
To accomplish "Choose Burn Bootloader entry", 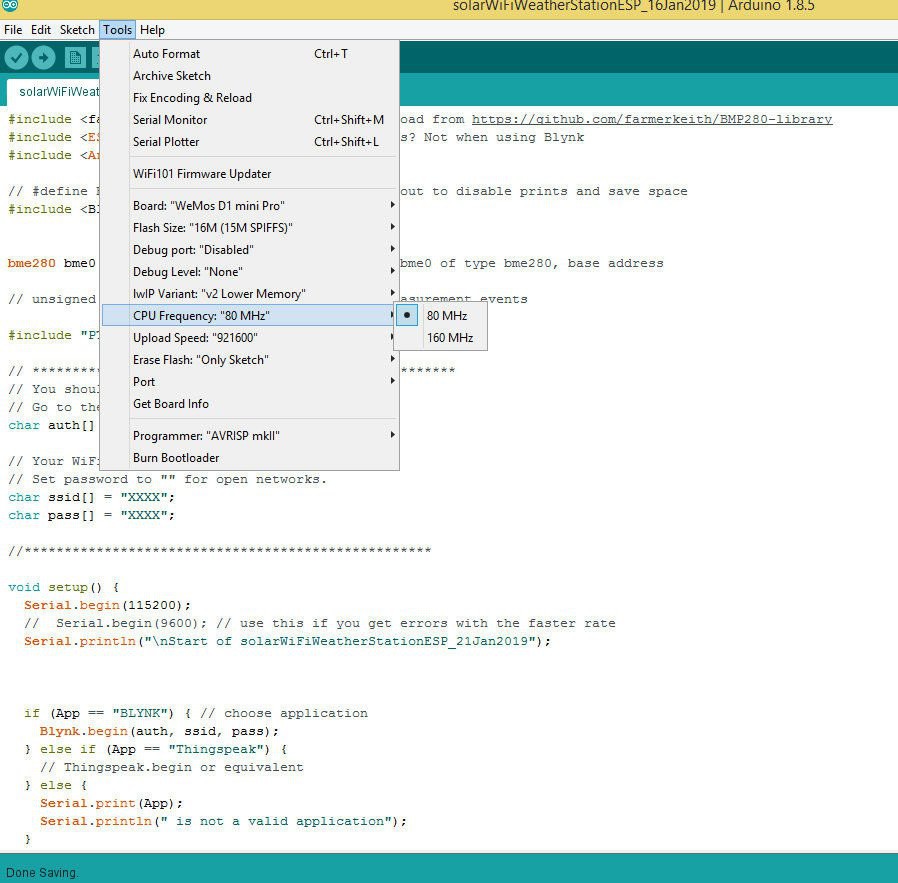I will pos(249,458).
